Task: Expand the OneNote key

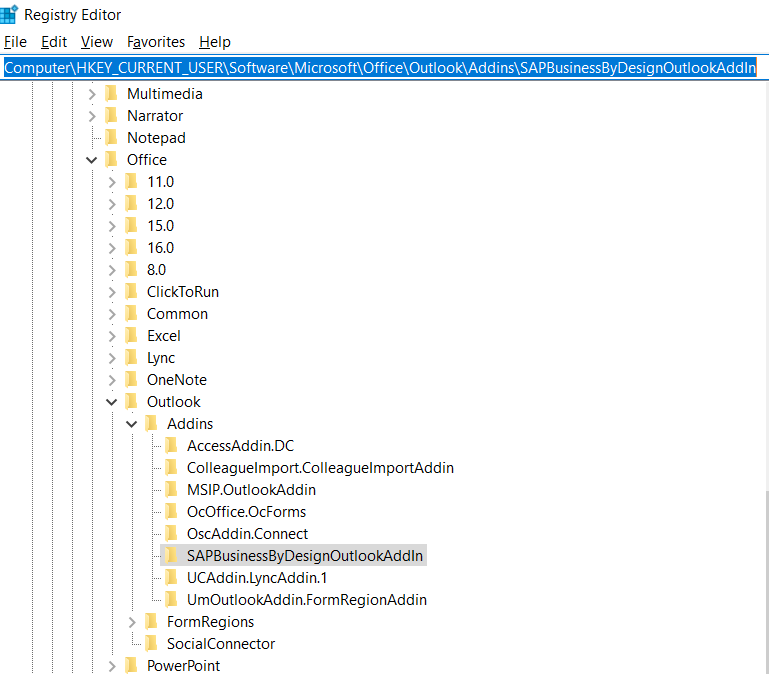Action: pos(112,380)
